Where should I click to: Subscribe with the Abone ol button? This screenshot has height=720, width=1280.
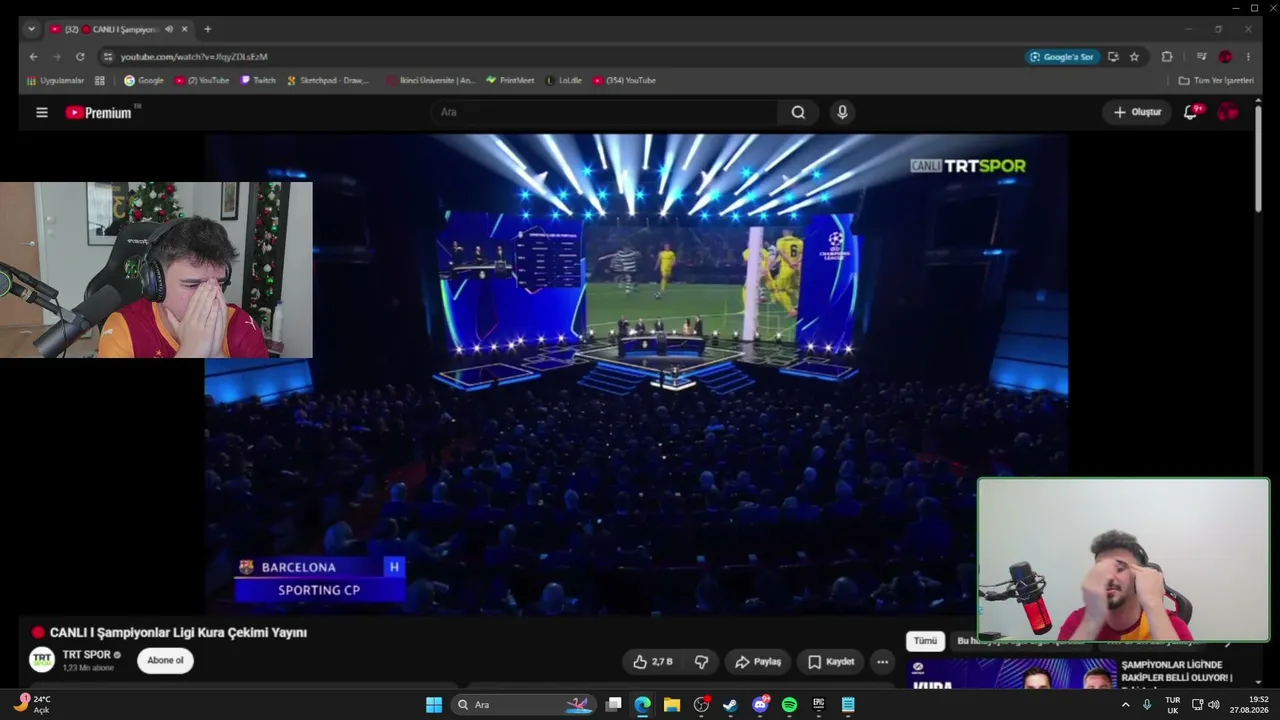coord(165,660)
